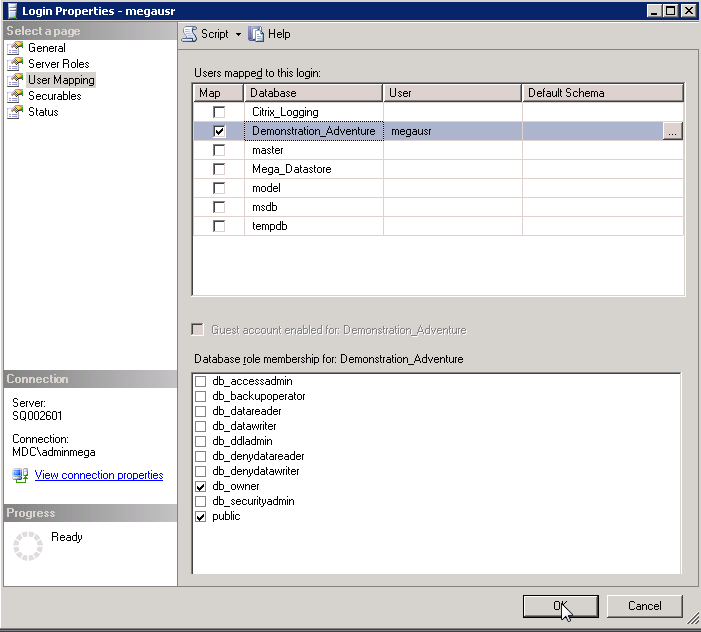701x632 pixels.
Task: Select the General page icon
Action: (15, 48)
